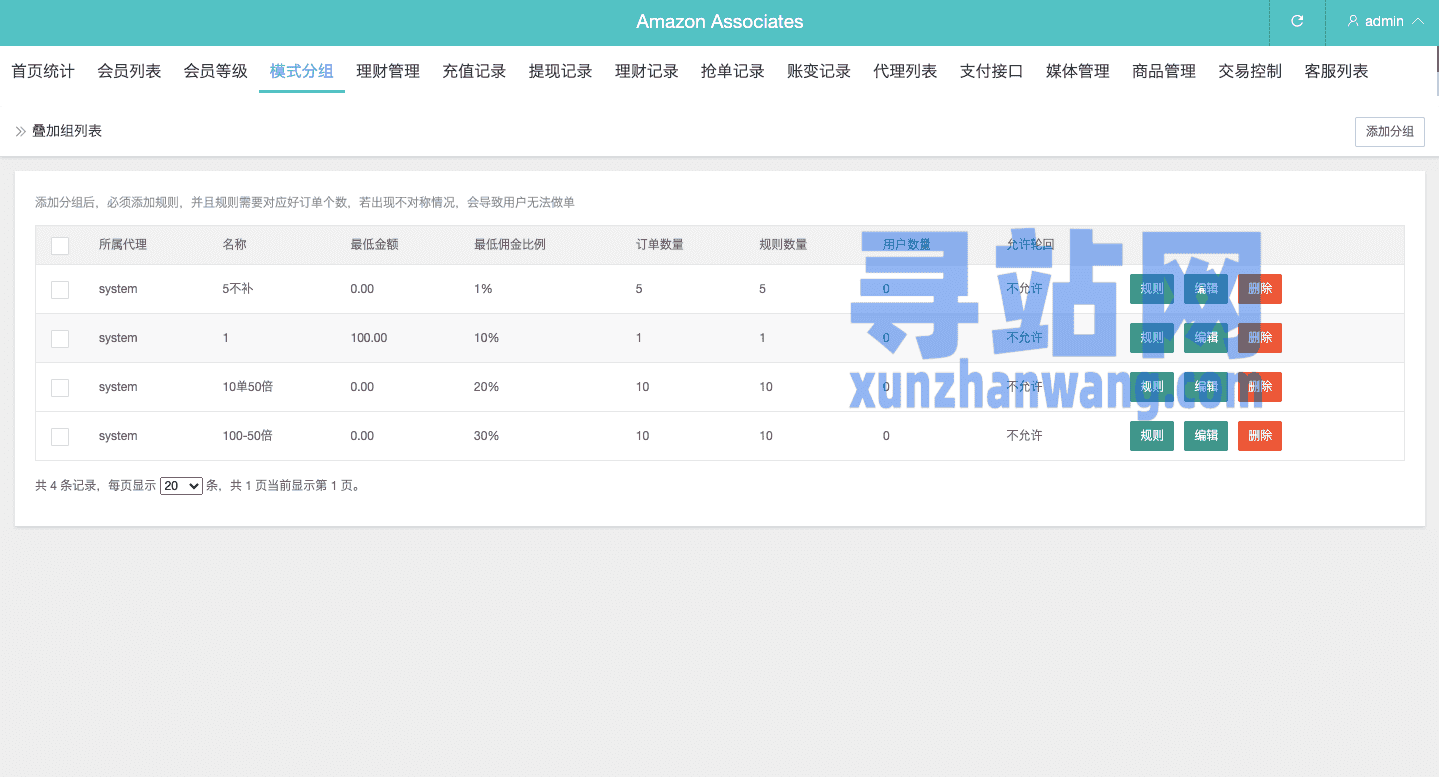Toggle the select-all checkbox in table header
Screen dimensions: 1439x777
pyautogui.click(x=60, y=245)
